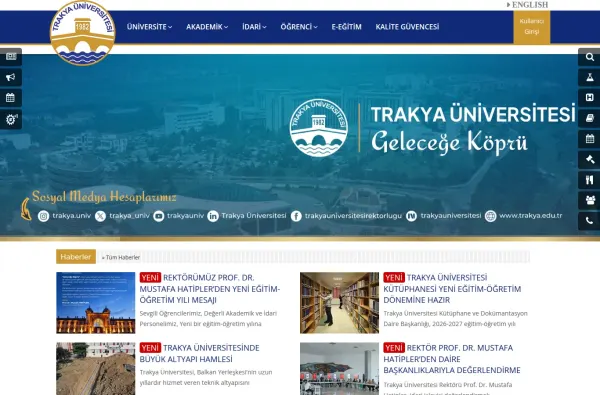Expand the ÜNİVERSİTE dropdown menu
Screen dimensions: 600x395
click(149, 27)
